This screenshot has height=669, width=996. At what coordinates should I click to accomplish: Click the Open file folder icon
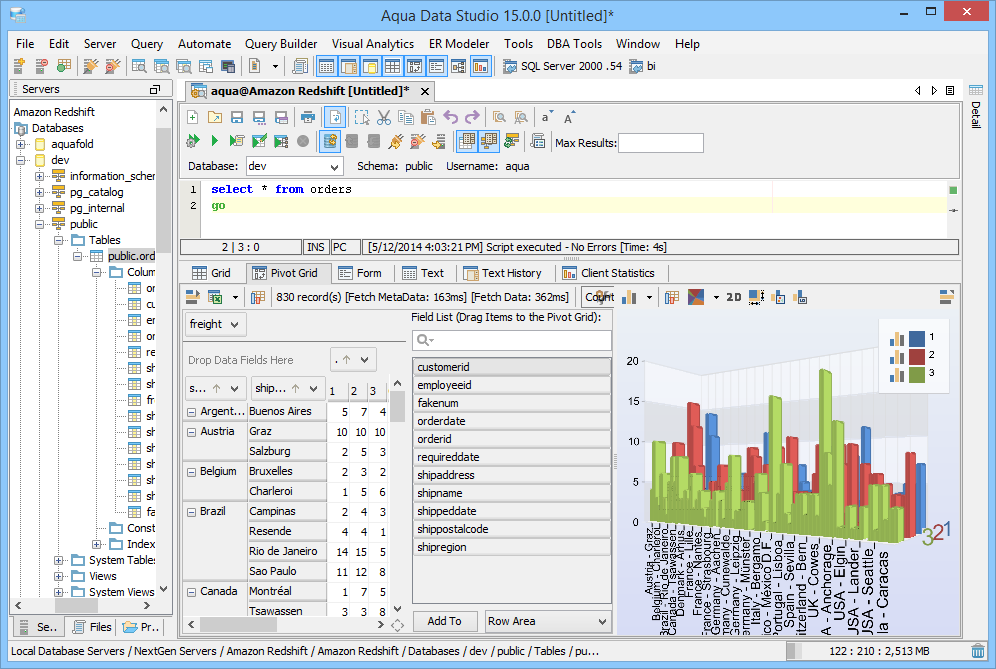coord(215,118)
